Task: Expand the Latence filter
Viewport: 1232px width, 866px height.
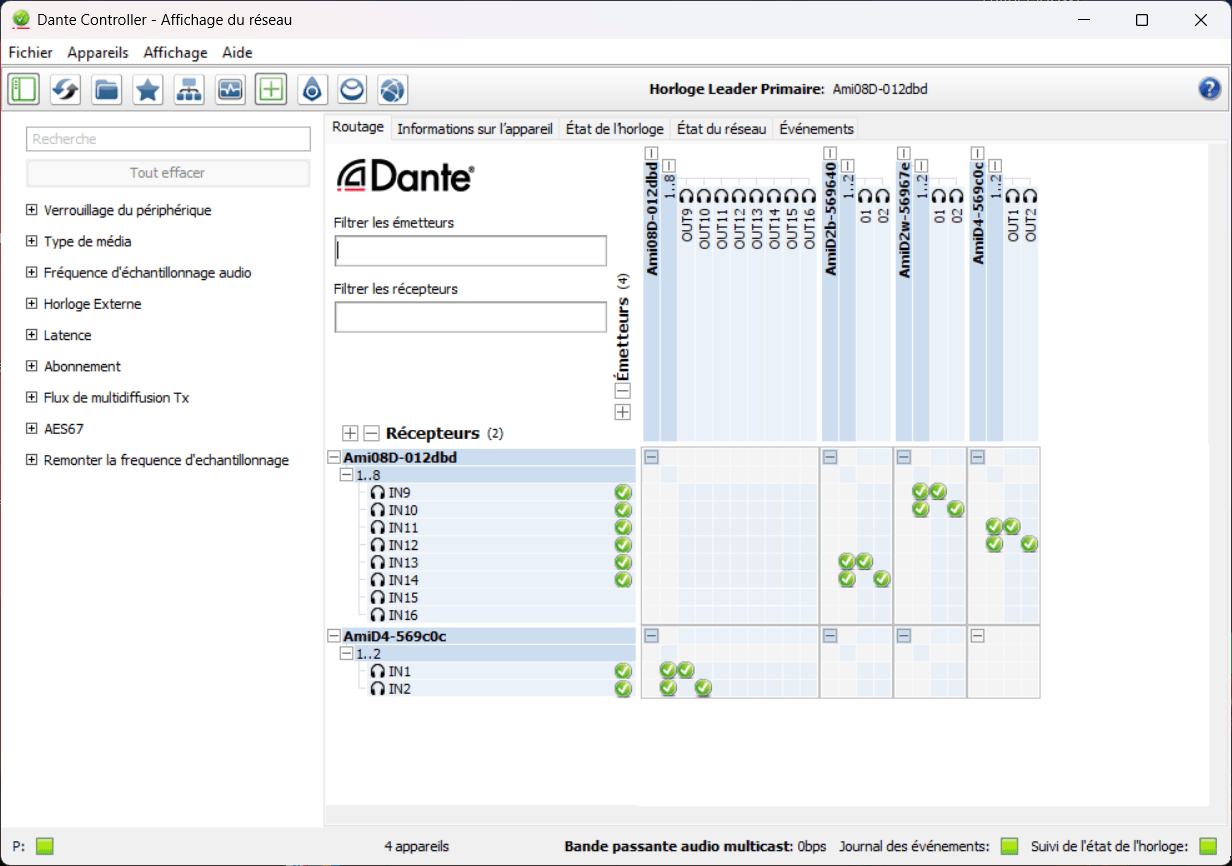Action: (32, 335)
